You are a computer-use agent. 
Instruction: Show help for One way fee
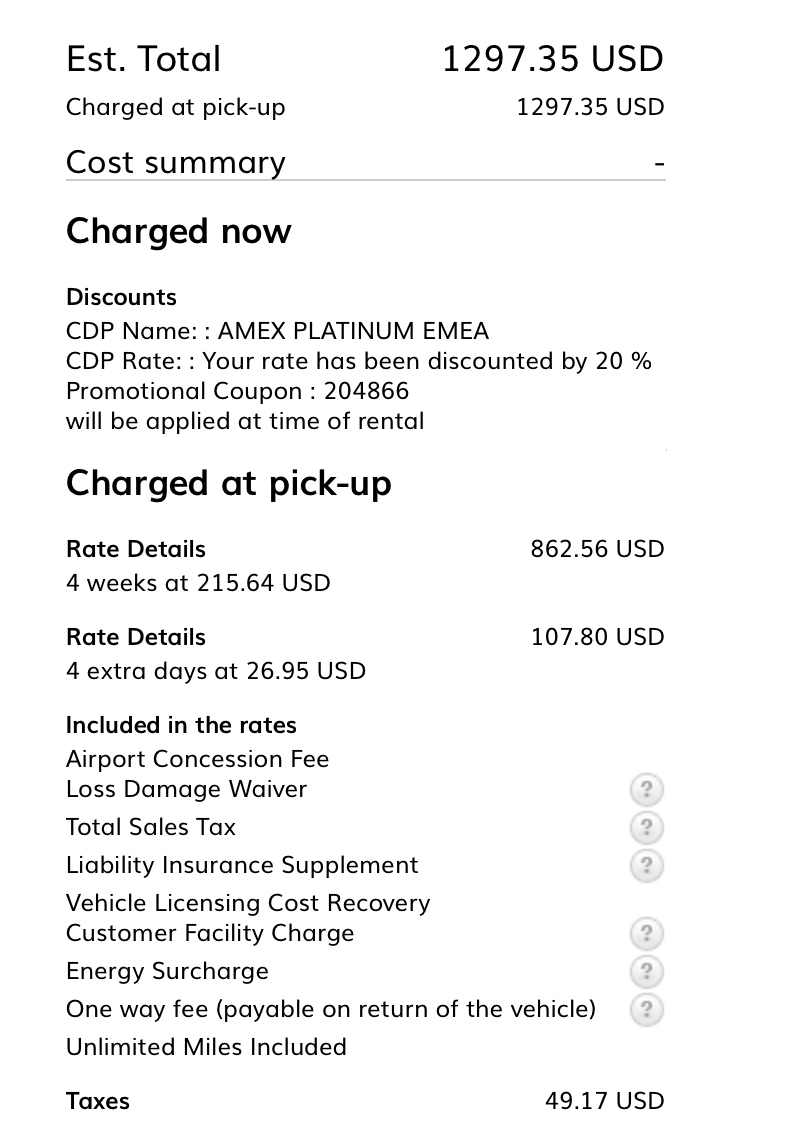pos(647,1009)
